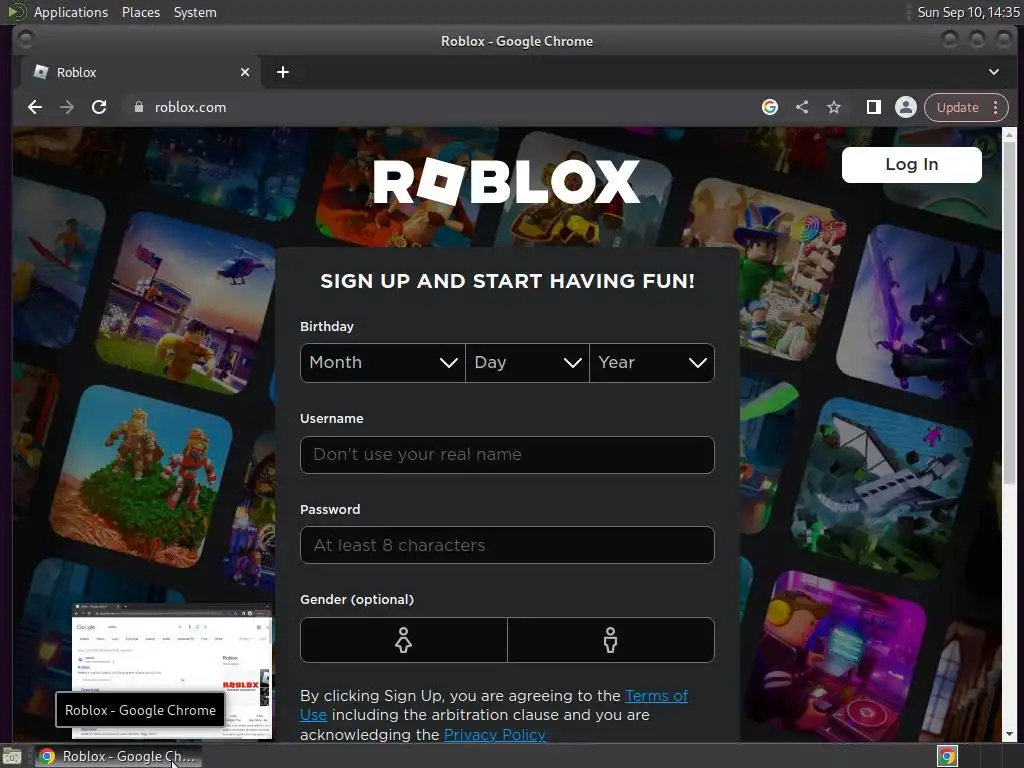The height and width of the screenshot is (768, 1024).
Task: Click the Show Desktop icon in bottom panel
Action: (12, 756)
